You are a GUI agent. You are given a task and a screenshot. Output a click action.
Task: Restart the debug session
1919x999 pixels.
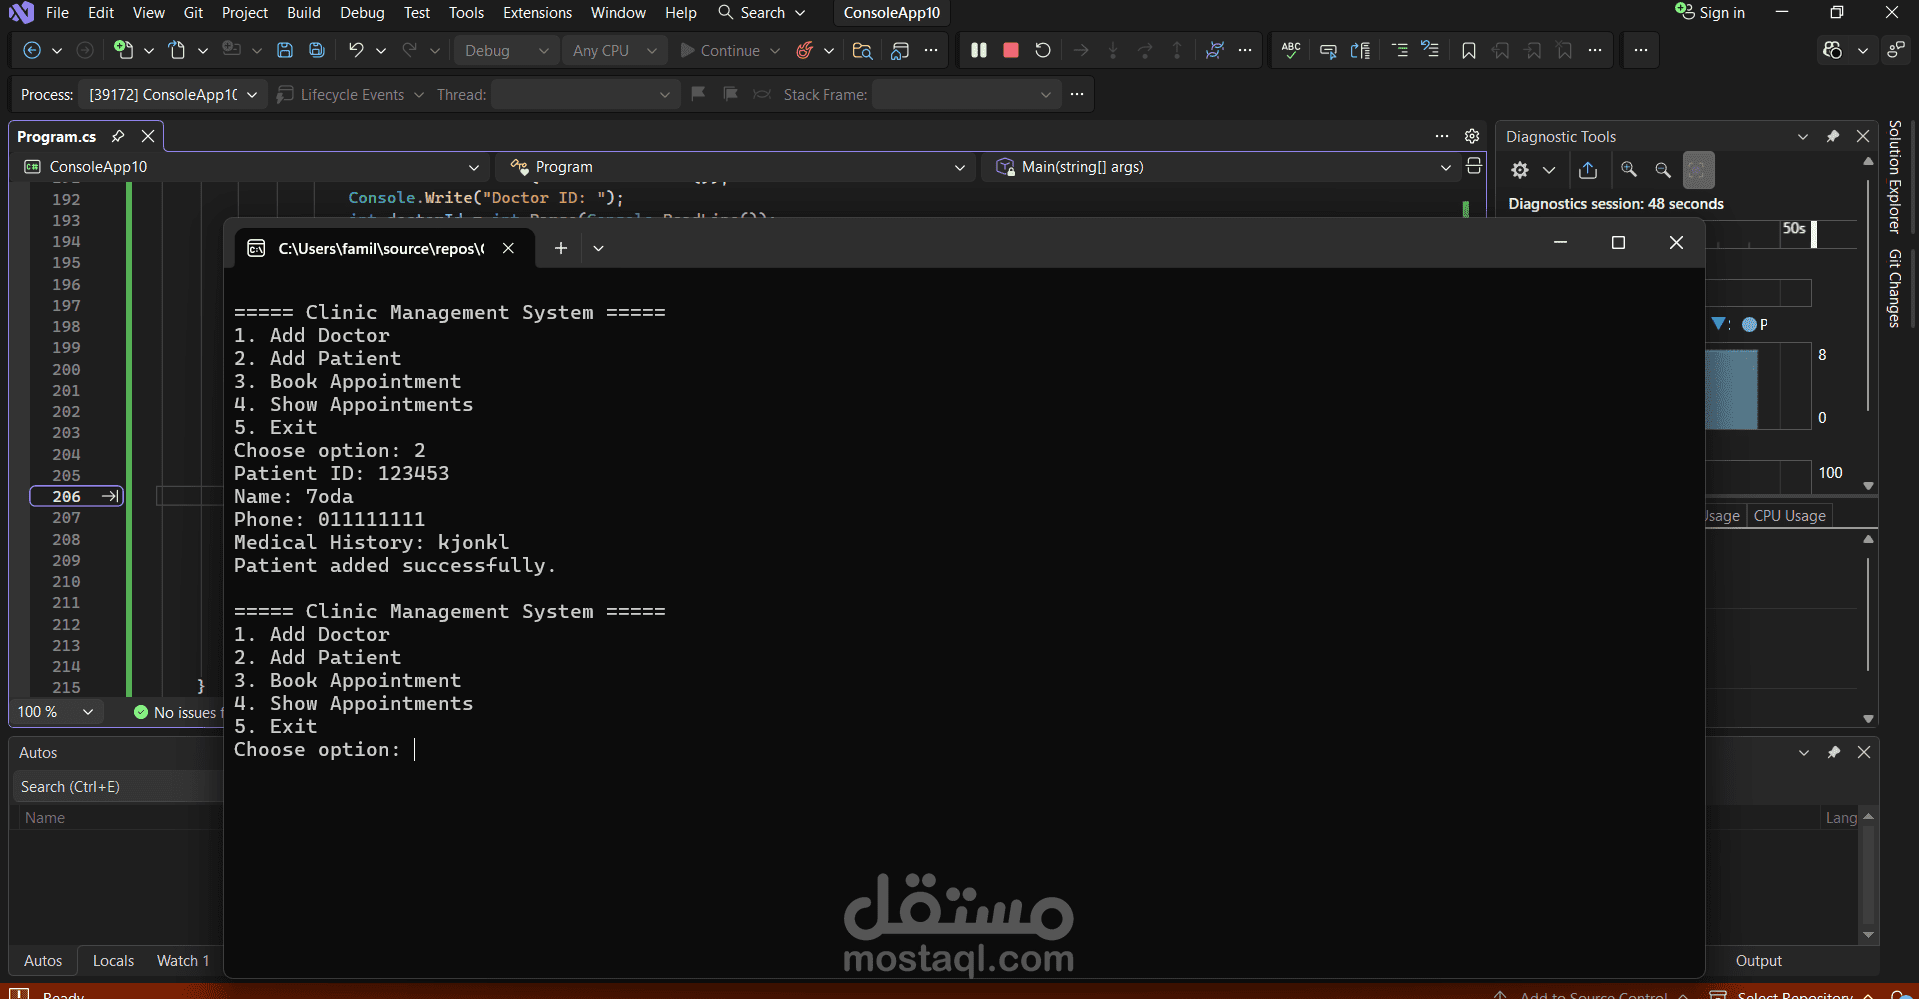click(1043, 50)
